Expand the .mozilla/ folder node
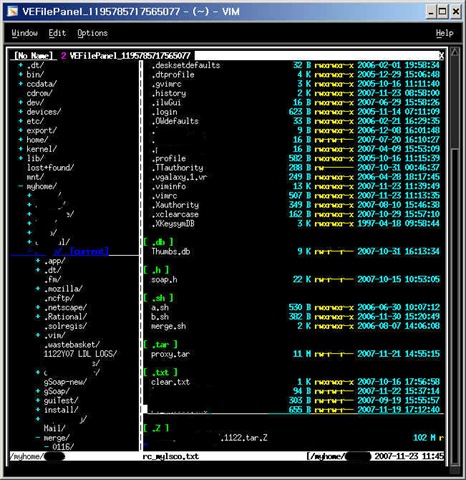This screenshot has height=480, width=466. pyautogui.click(x=38, y=289)
